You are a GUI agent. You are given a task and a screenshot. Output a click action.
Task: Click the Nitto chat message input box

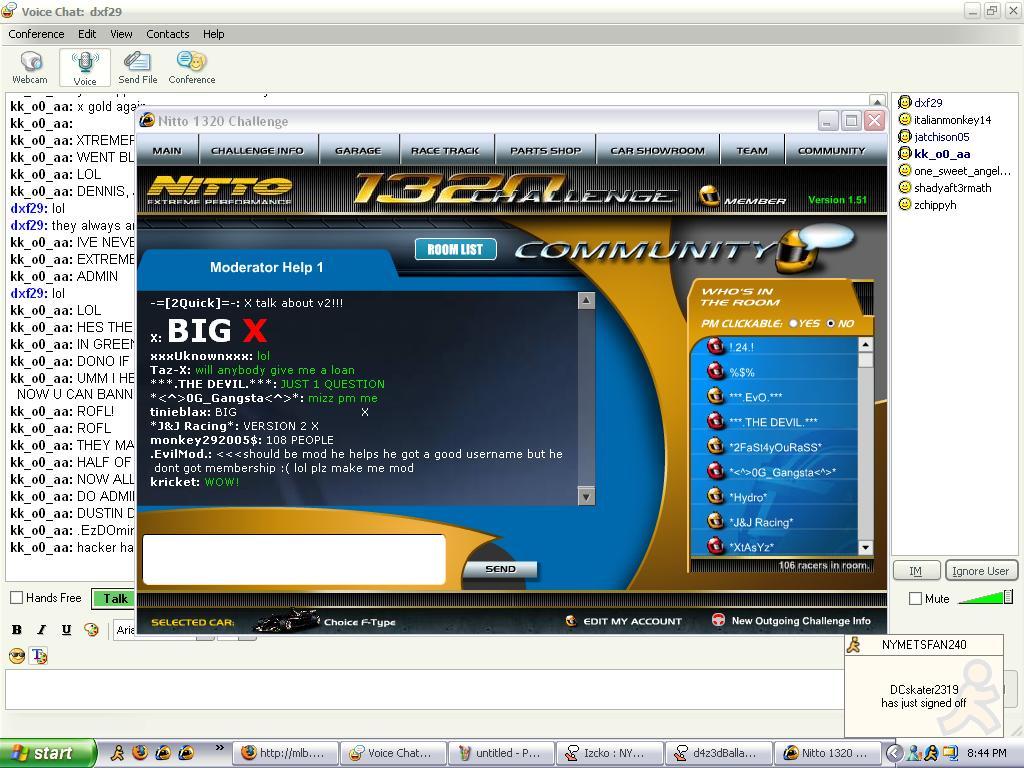pos(294,560)
